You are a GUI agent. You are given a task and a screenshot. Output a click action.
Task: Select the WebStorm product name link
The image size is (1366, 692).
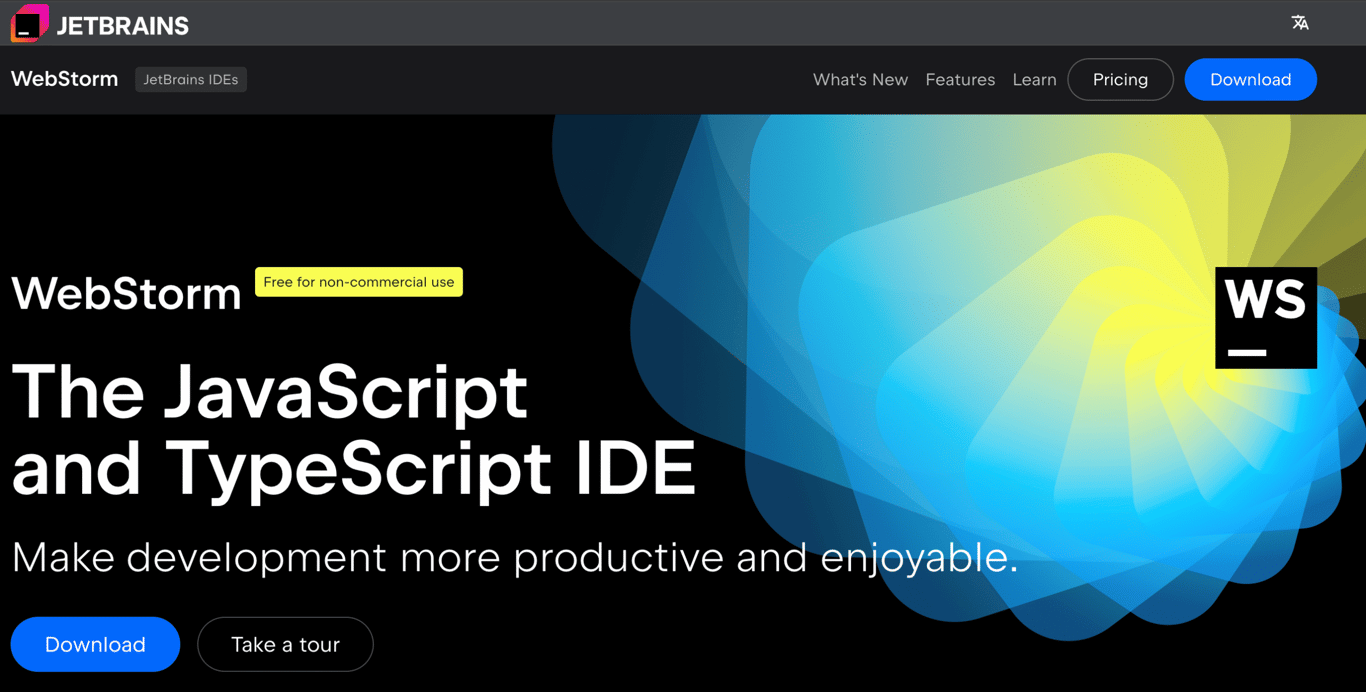[x=63, y=79]
